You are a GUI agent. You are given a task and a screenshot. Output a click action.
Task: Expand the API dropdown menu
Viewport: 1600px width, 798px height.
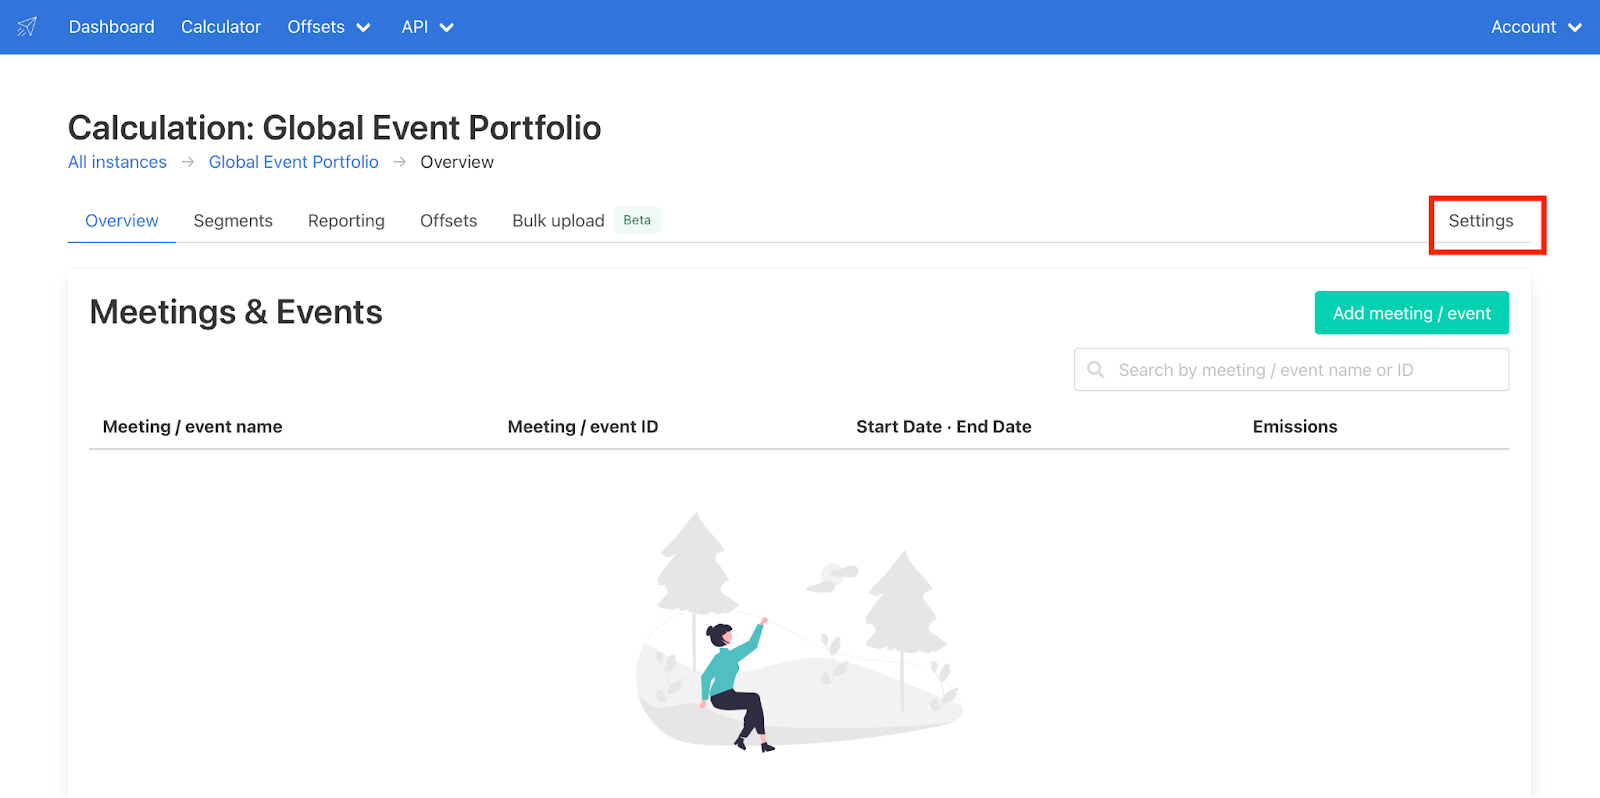[x=427, y=27]
